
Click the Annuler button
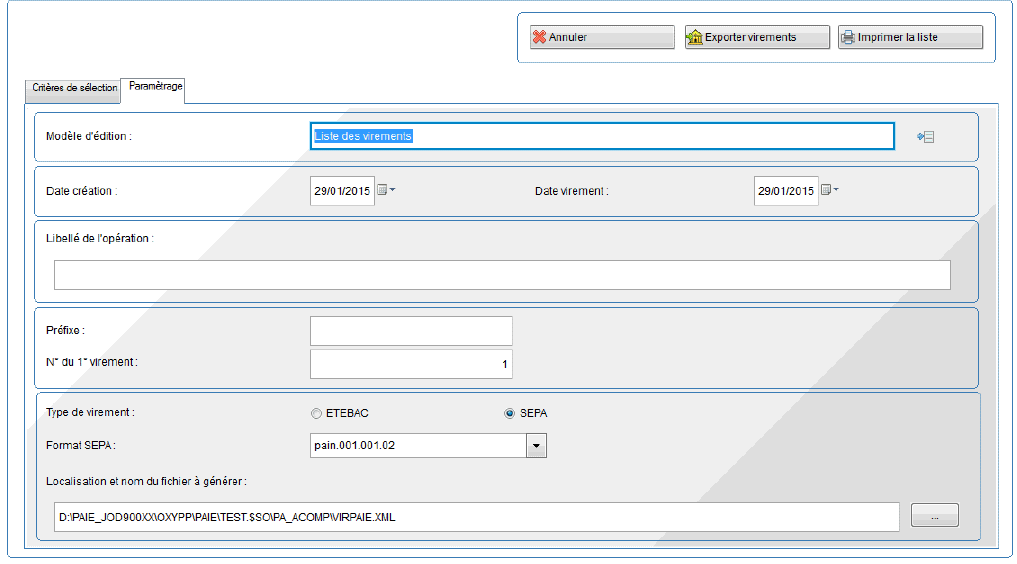[x=602, y=37]
